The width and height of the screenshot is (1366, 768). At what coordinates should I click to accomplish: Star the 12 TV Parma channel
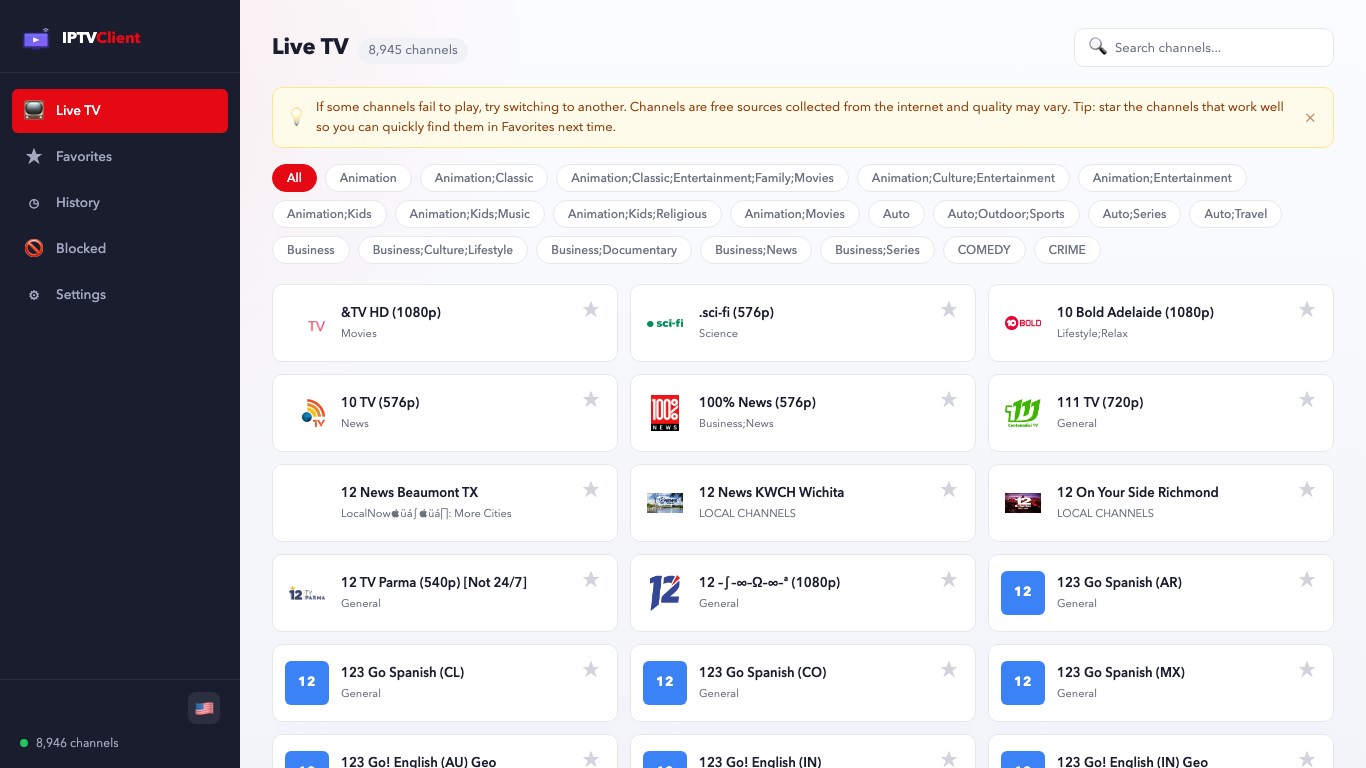(591, 580)
